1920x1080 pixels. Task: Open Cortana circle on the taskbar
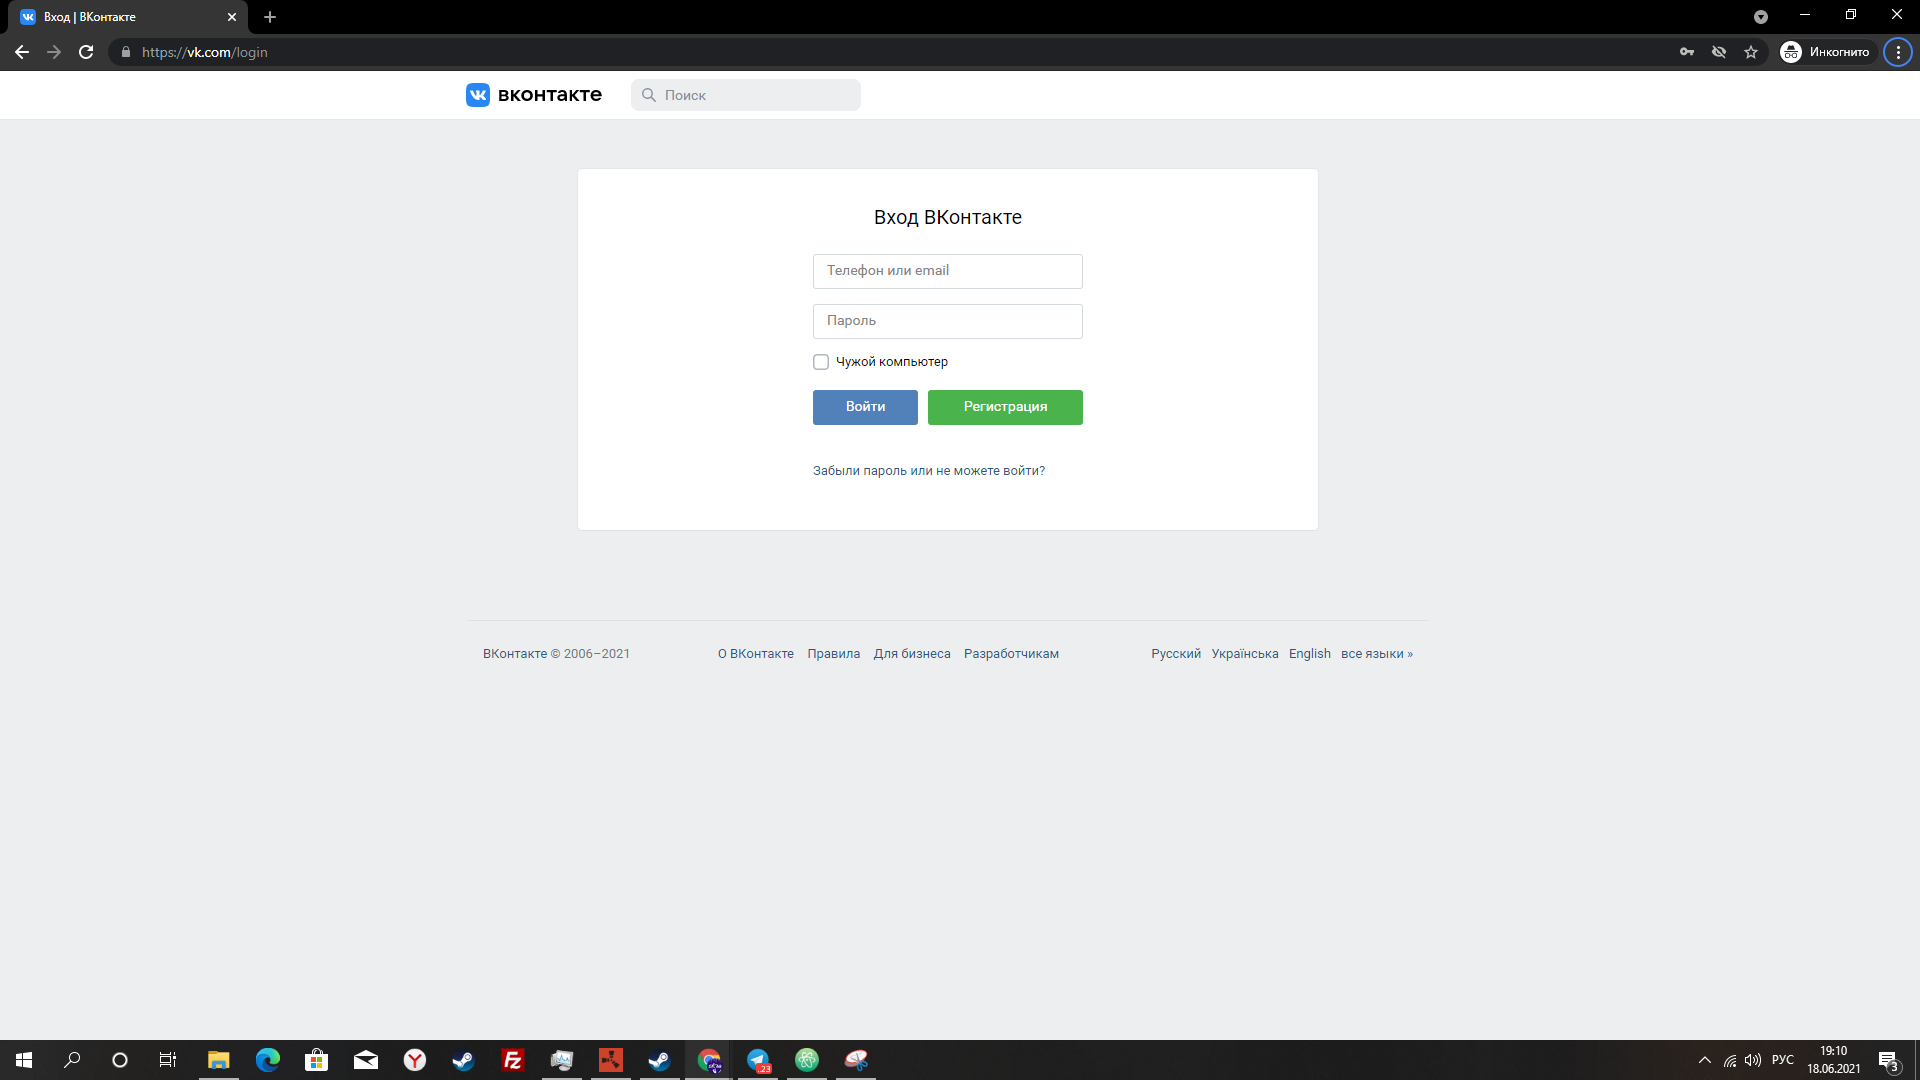pos(120,1060)
